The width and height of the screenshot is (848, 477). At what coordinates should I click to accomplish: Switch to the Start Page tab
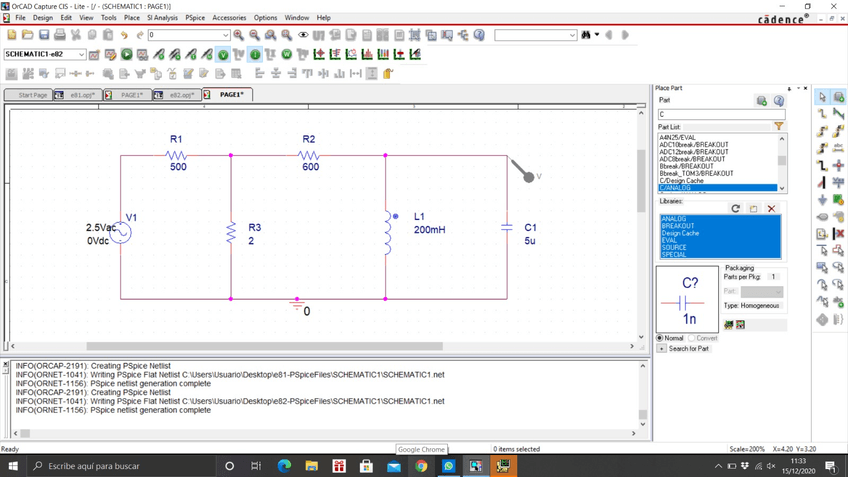pos(32,95)
